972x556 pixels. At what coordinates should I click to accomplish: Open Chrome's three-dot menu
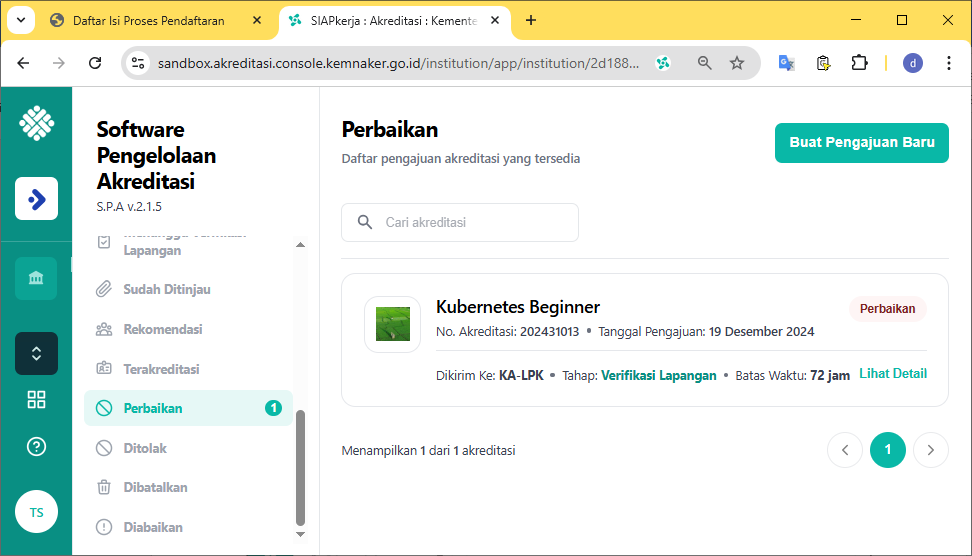[949, 63]
